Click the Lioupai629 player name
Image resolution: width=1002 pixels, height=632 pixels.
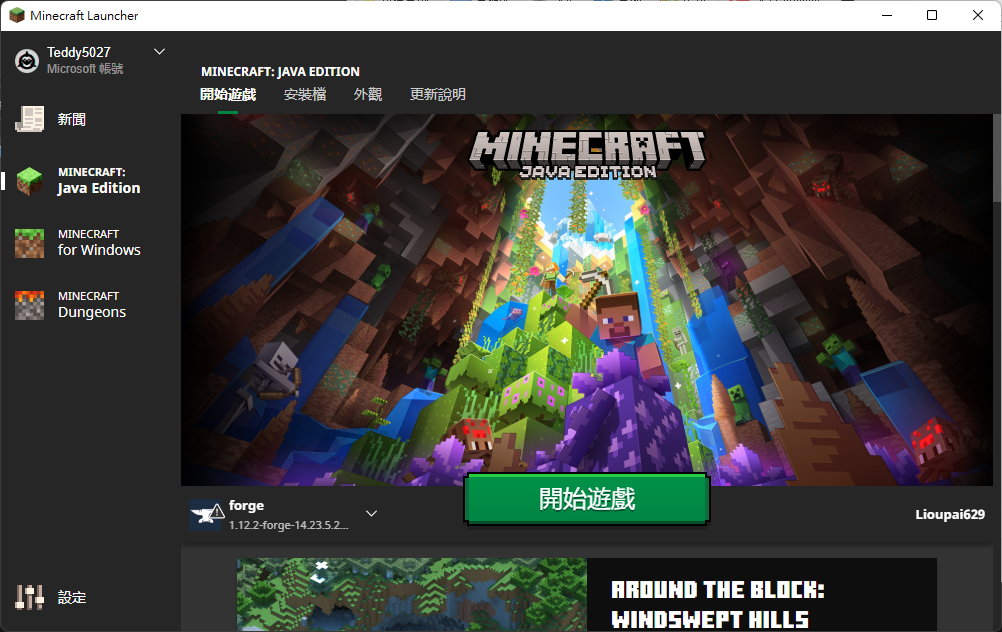(950, 514)
